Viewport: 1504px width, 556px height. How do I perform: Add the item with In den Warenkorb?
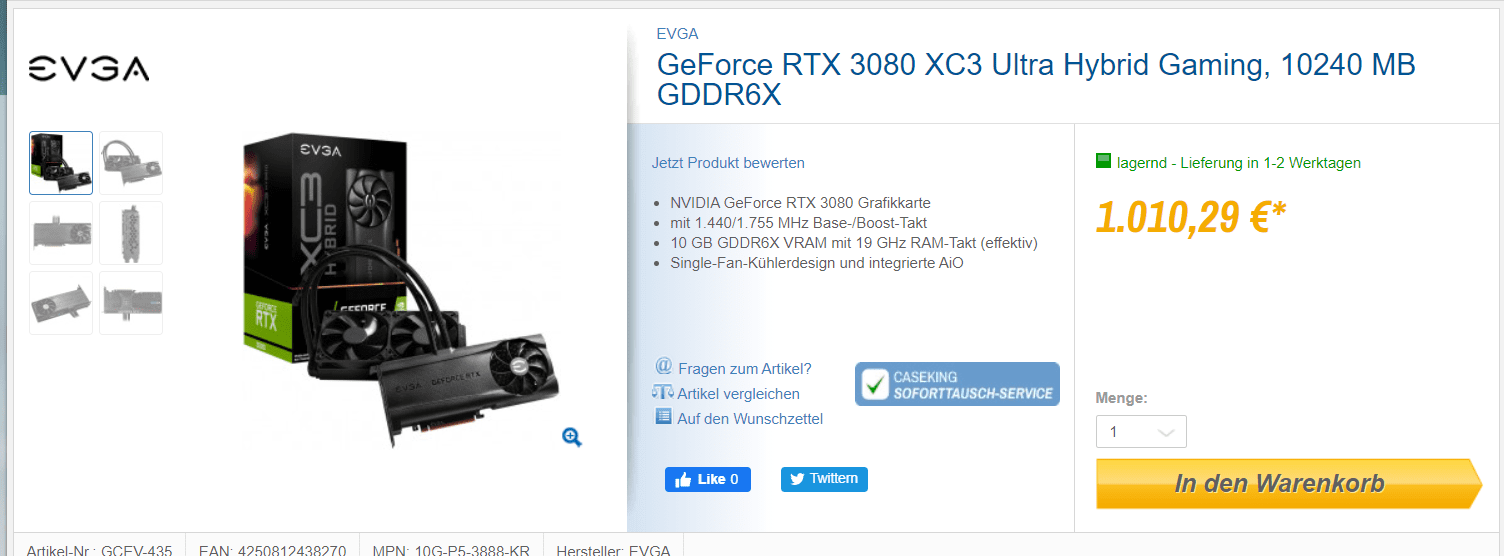pos(1289,484)
